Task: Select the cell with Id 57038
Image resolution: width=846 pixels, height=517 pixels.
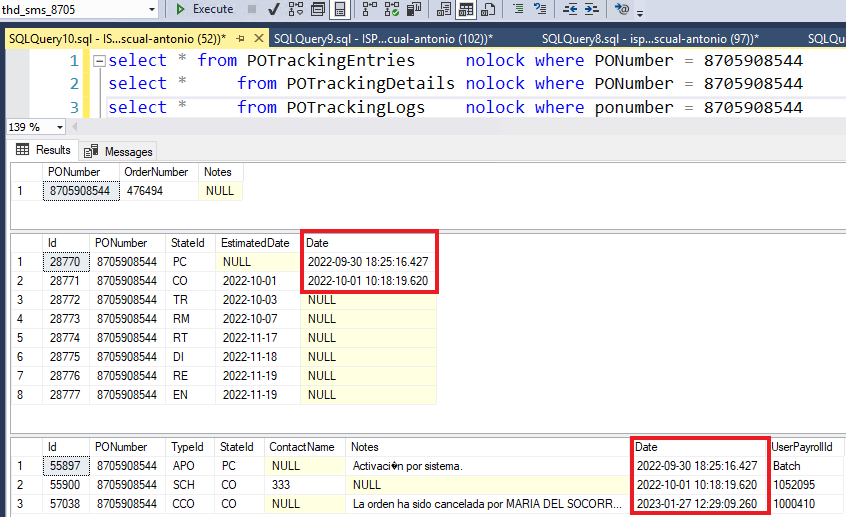Action: (x=66, y=504)
